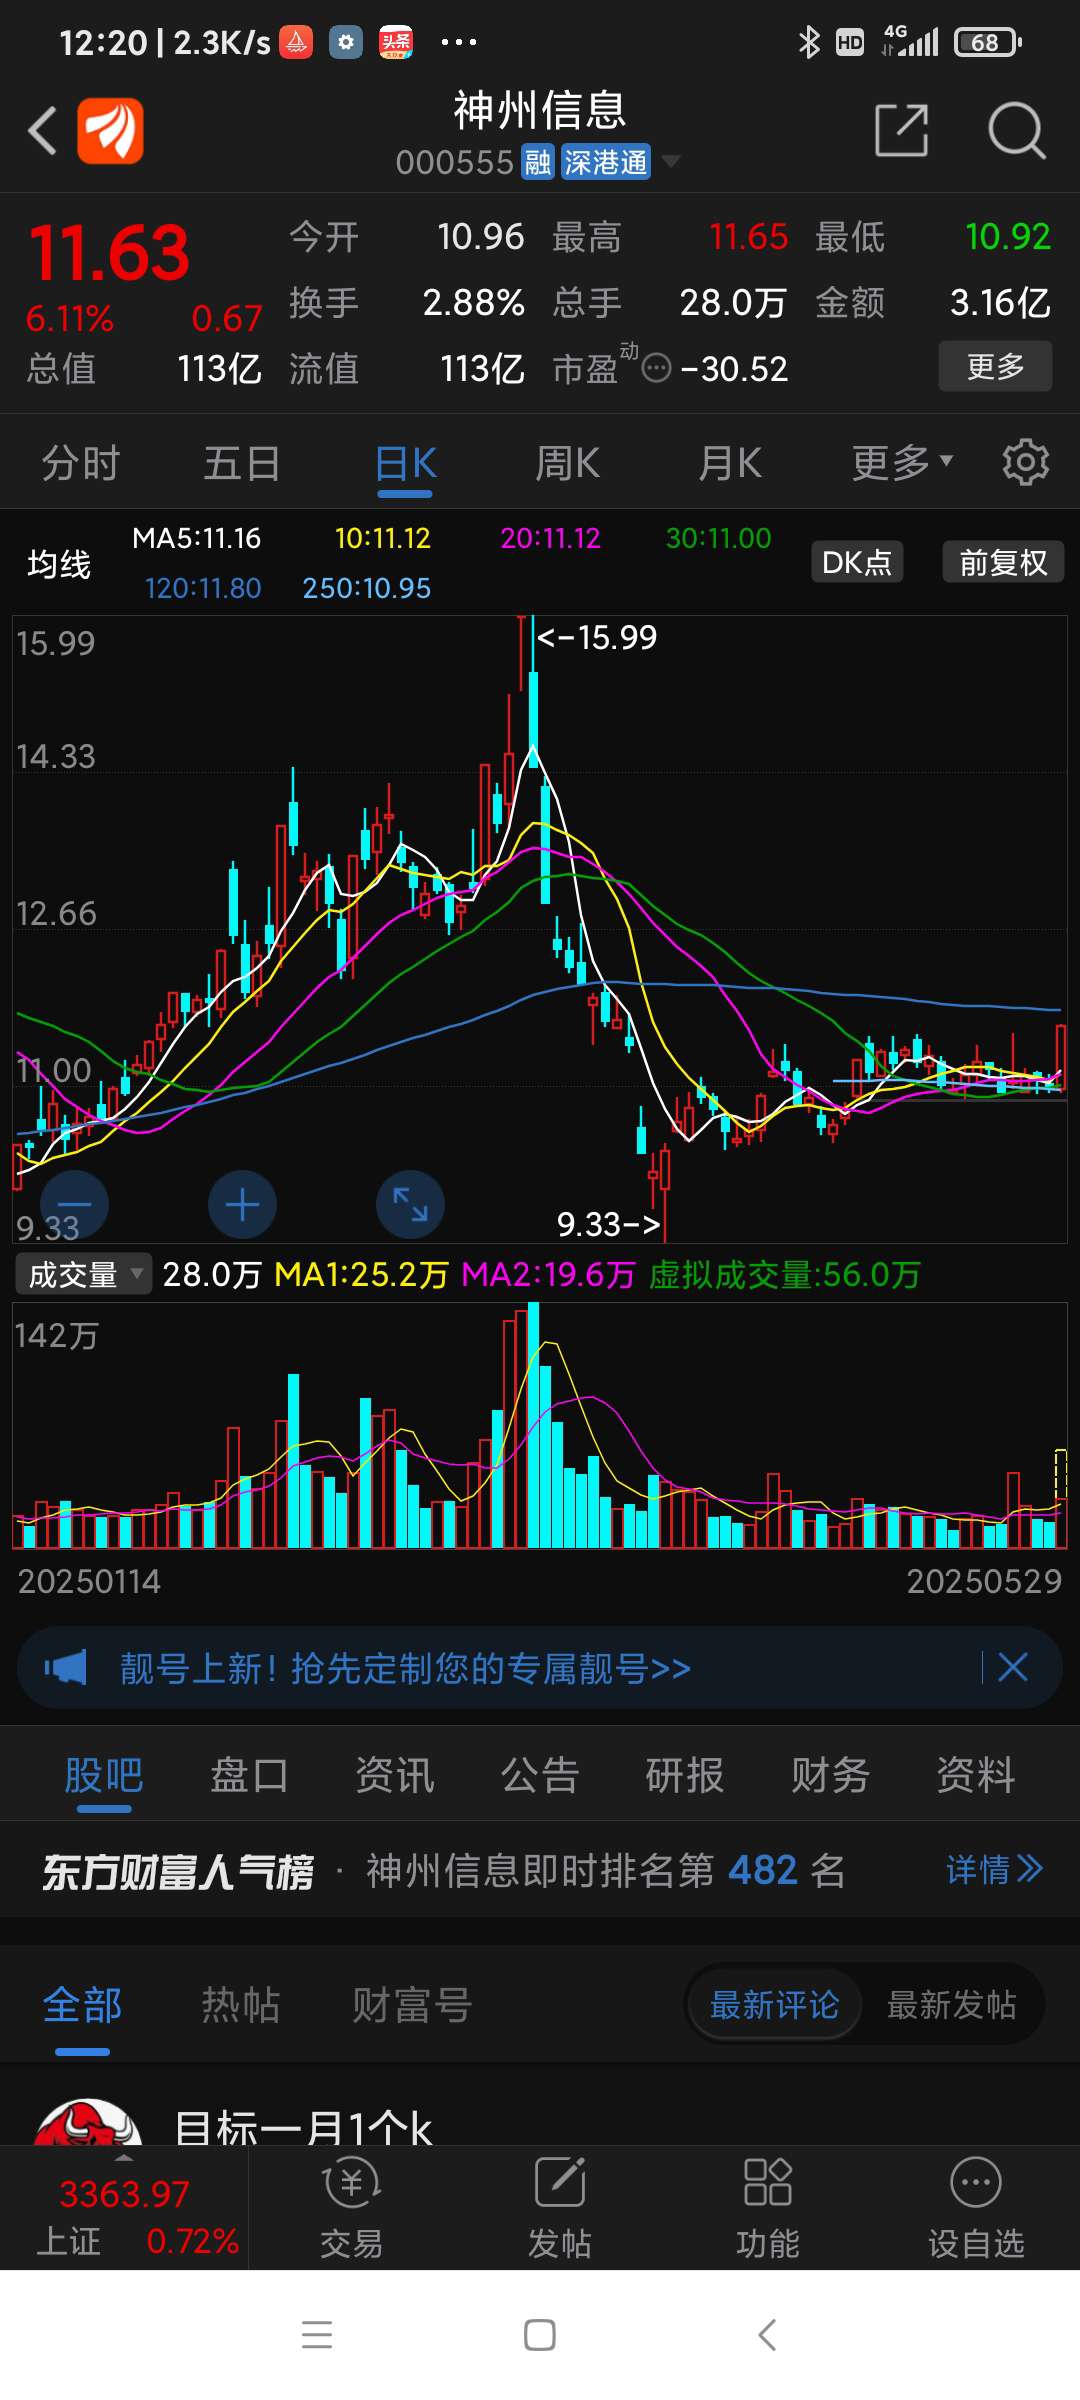Select the 财富号 filter

click(x=411, y=2005)
